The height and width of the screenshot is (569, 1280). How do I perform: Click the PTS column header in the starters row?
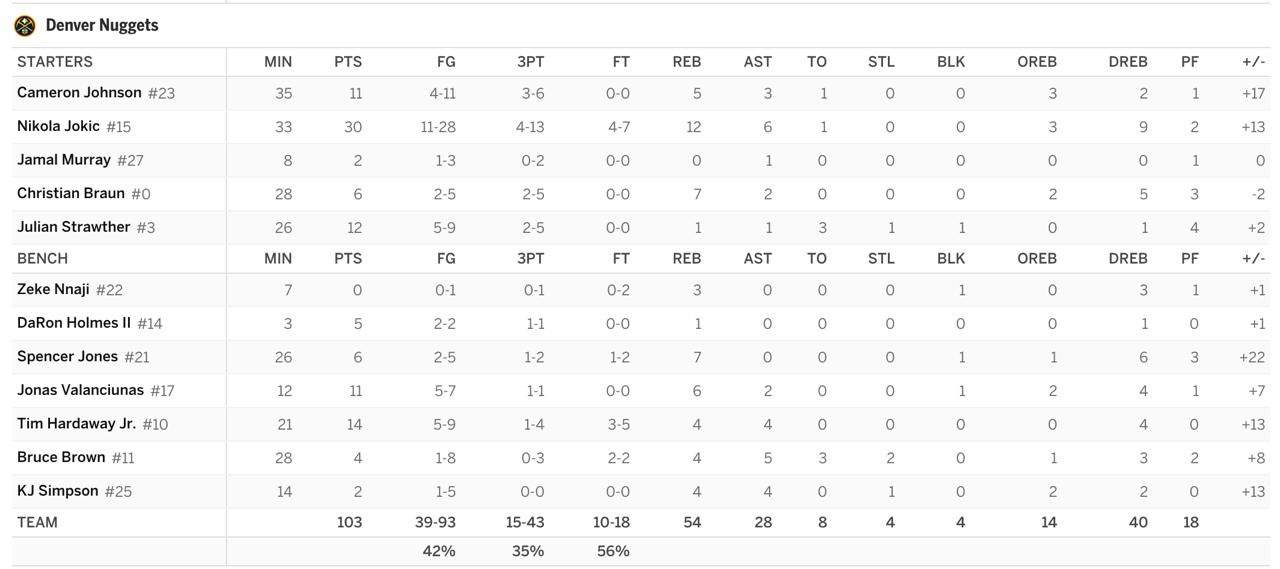pos(348,62)
